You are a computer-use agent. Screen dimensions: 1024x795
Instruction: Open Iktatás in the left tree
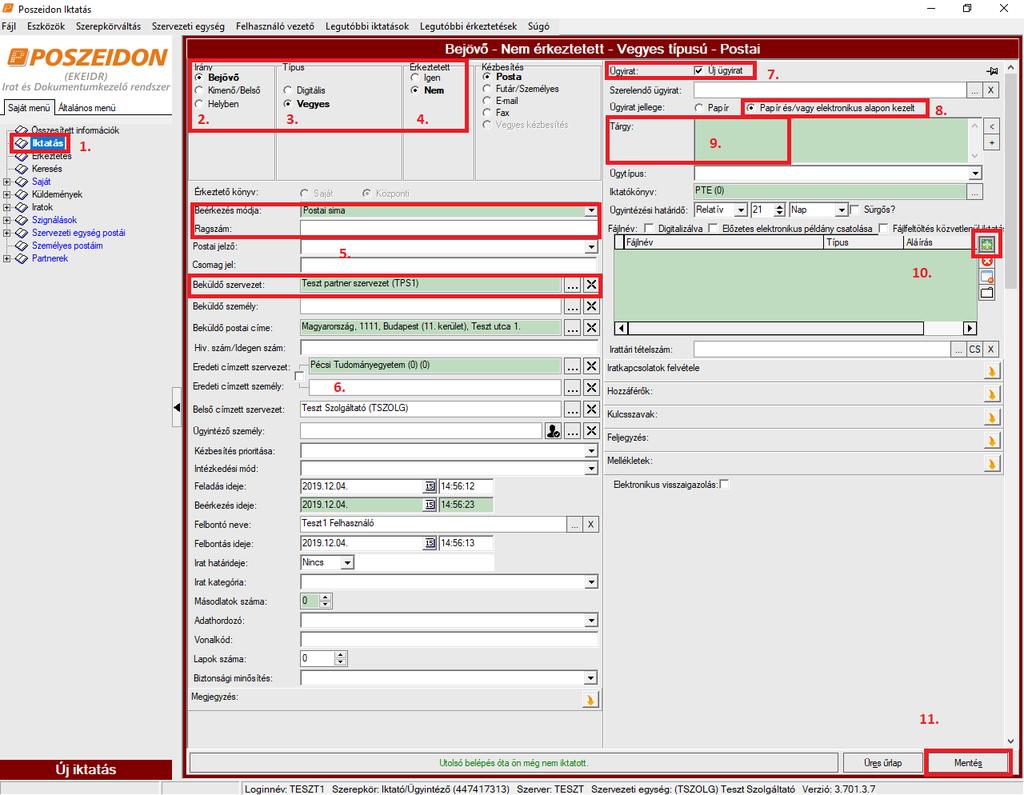coord(47,142)
